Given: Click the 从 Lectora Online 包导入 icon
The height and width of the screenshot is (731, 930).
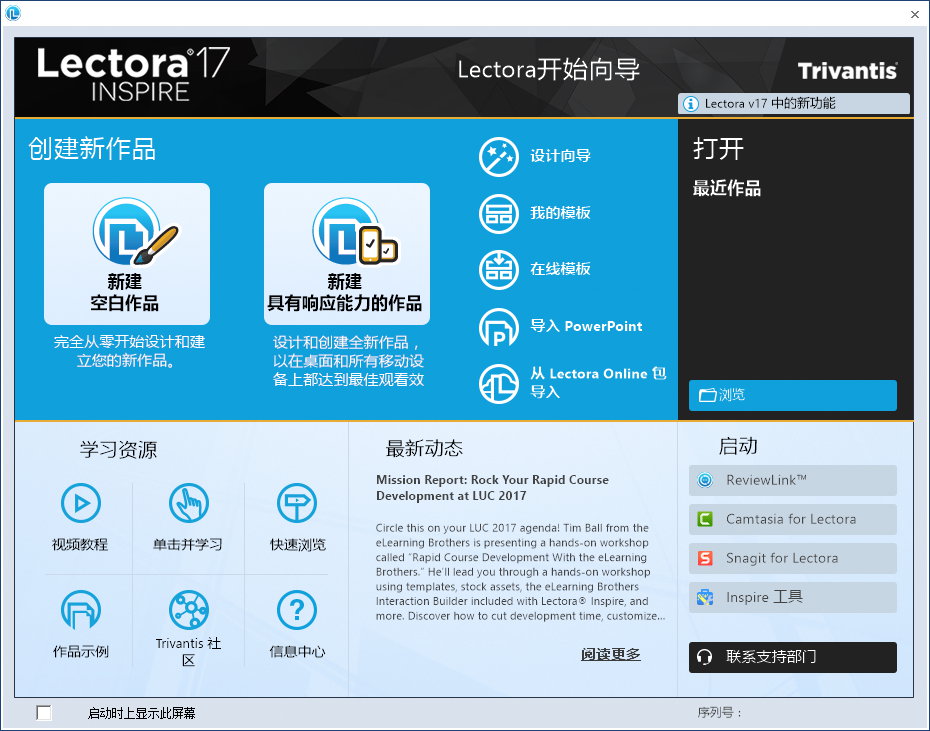Looking at the screenshot, I should (499, 384).
